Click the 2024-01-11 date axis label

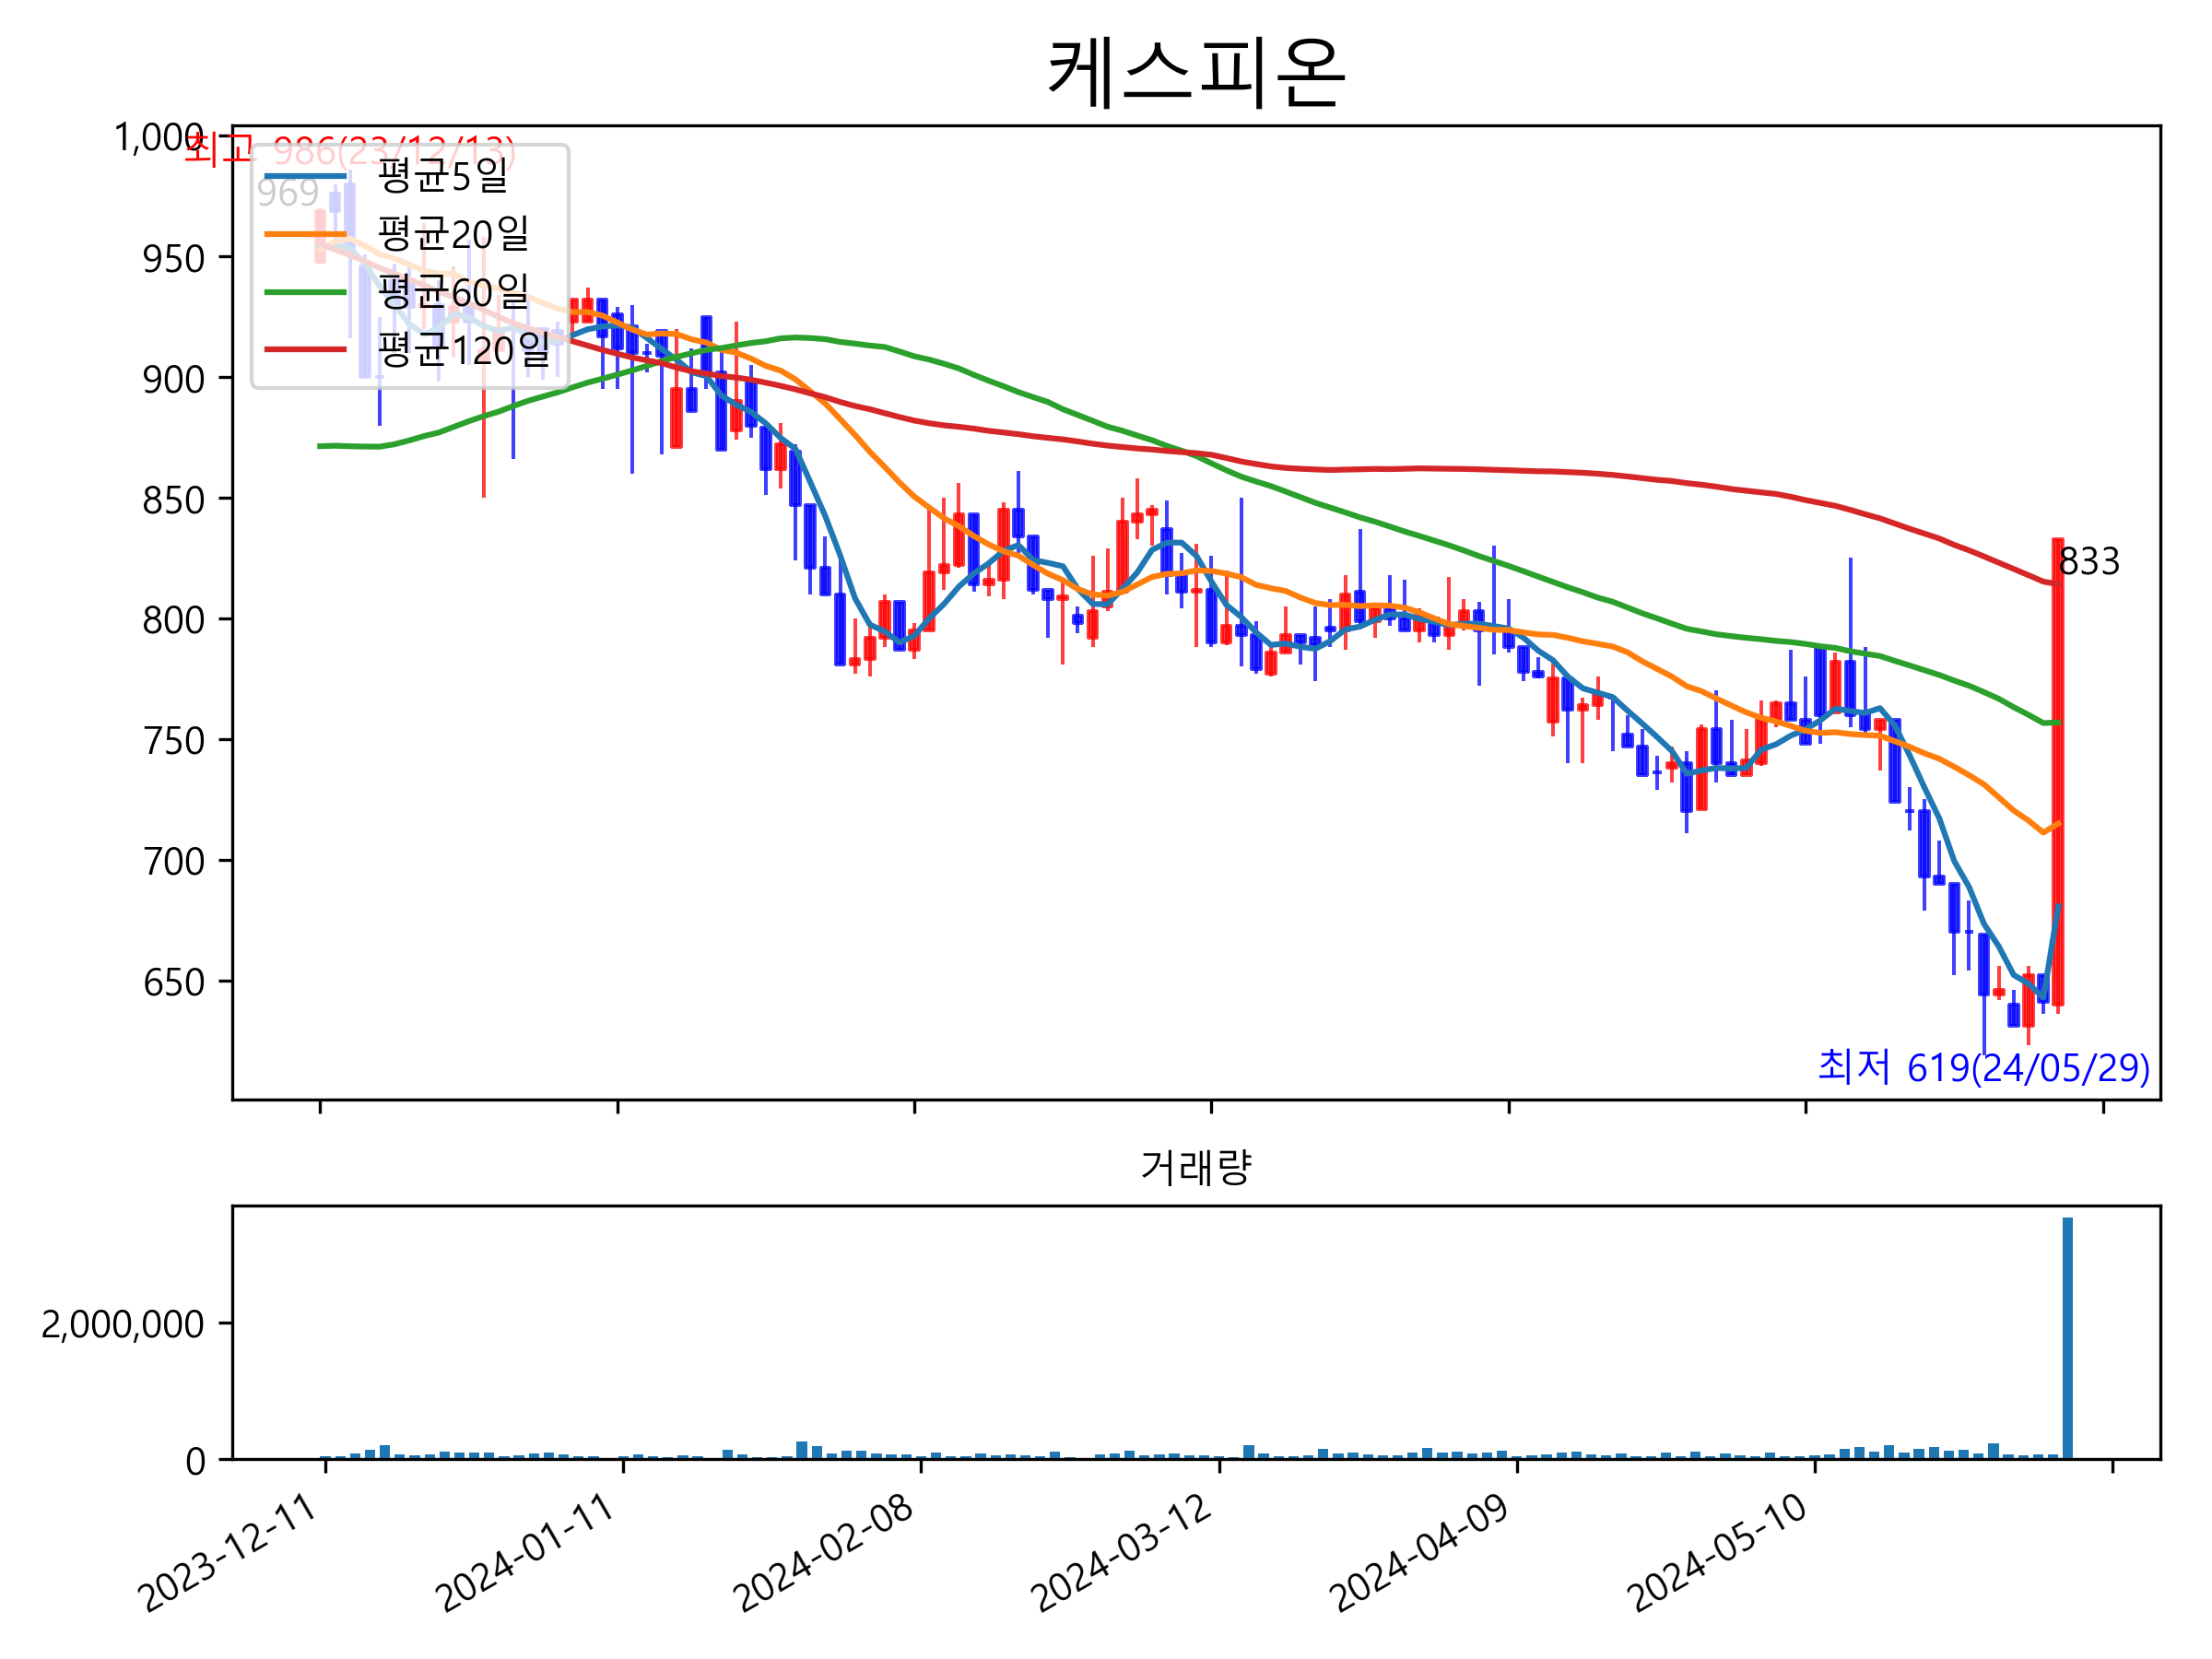pos(526,1553)
